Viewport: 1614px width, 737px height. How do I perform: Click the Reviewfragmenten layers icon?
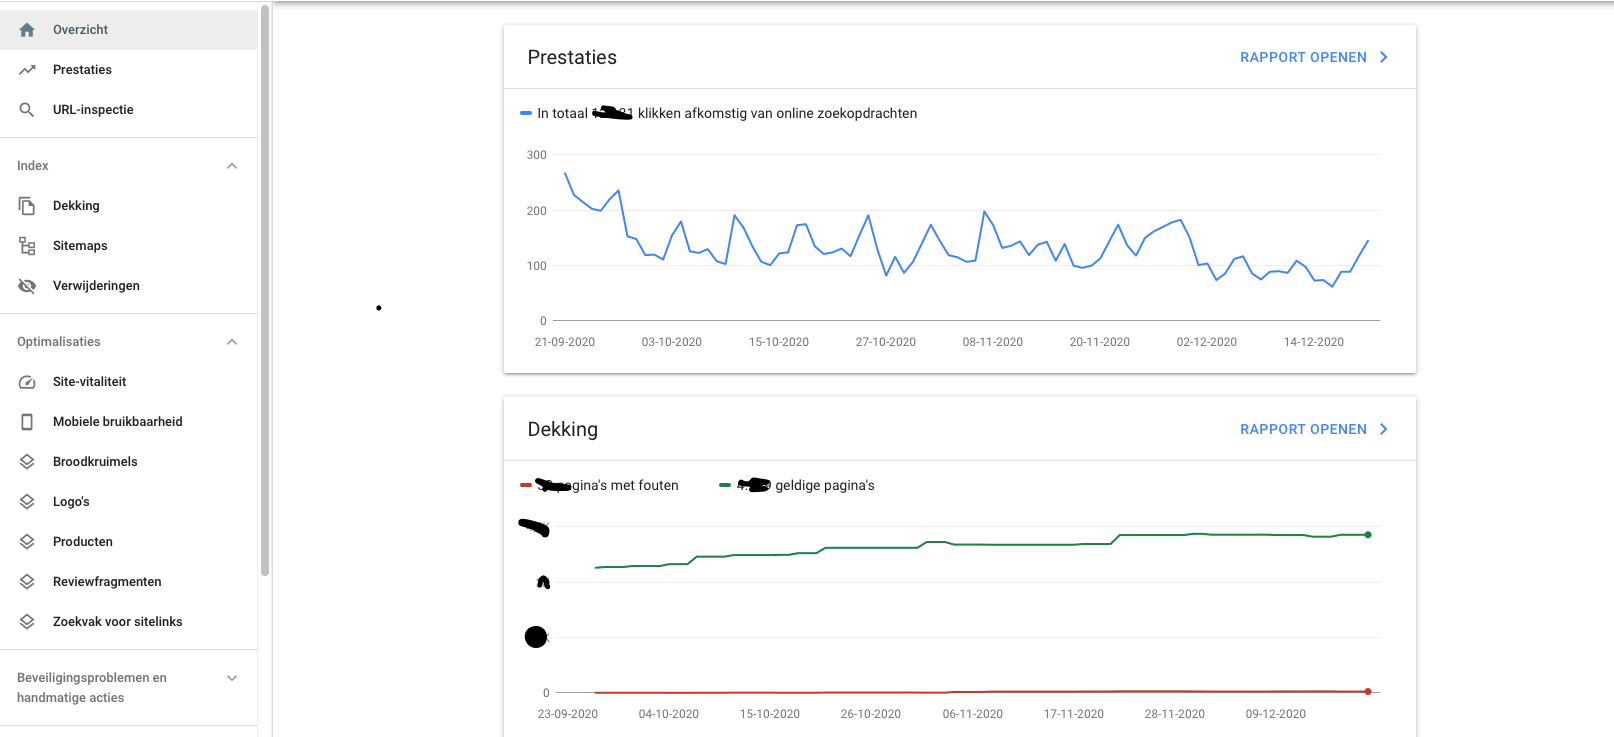point(27,582)
